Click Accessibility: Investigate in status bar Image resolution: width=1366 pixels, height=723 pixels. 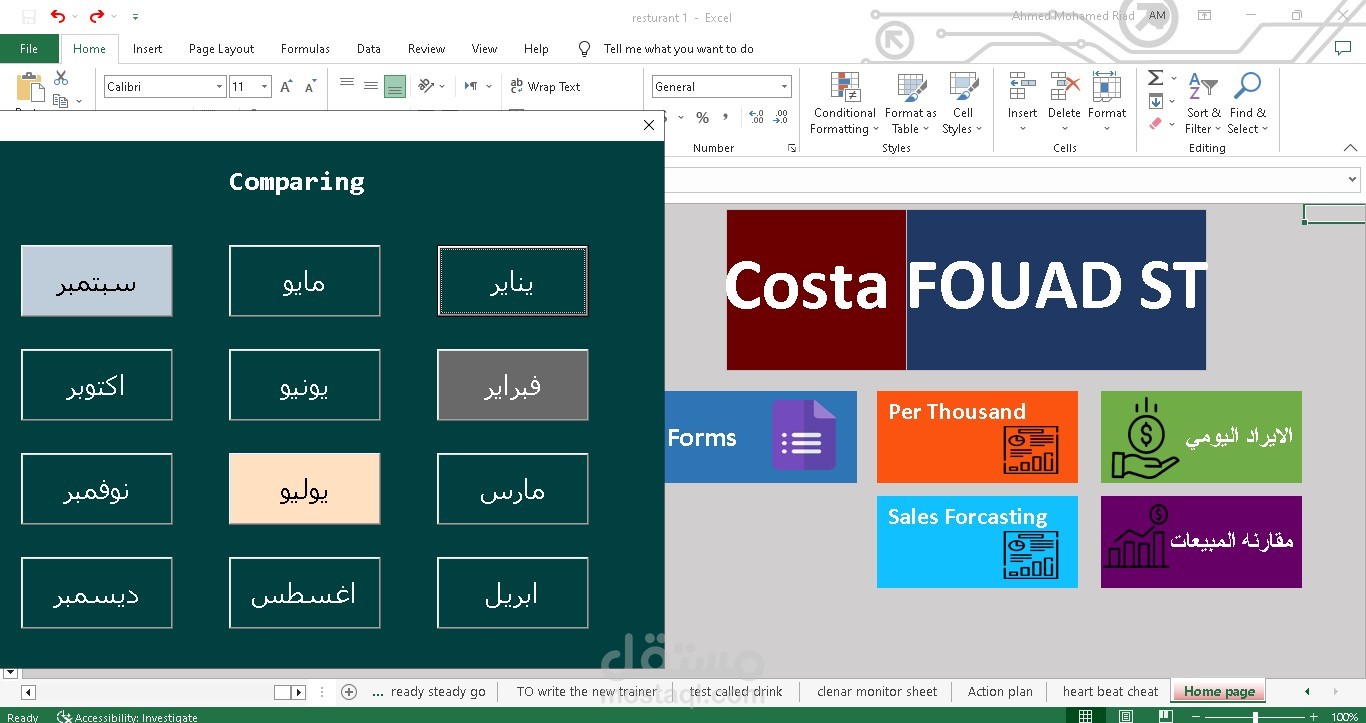128,717
